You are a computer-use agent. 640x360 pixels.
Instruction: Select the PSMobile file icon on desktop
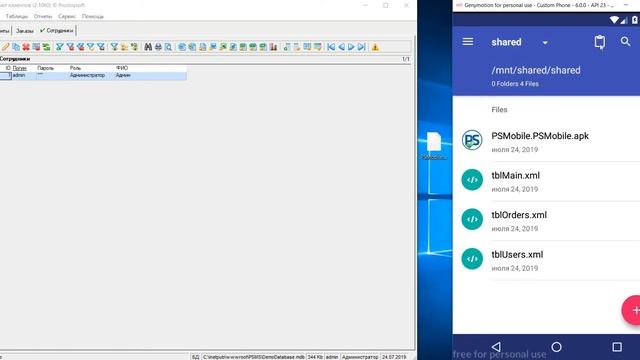coord(433,146)
